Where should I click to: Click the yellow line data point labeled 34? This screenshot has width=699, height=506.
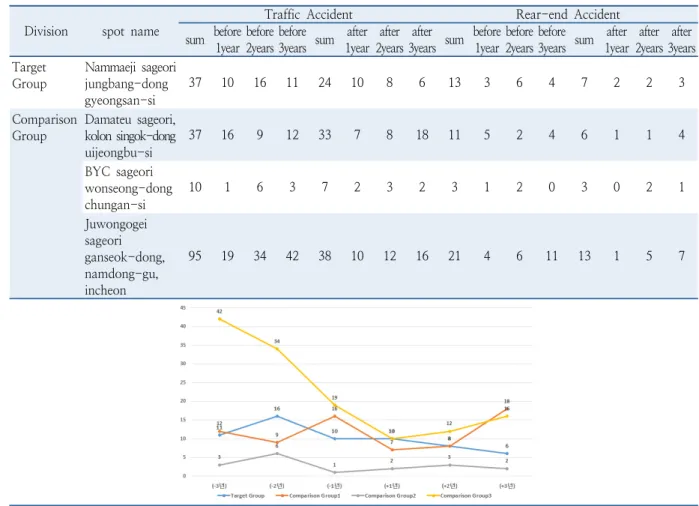point(277,349)
